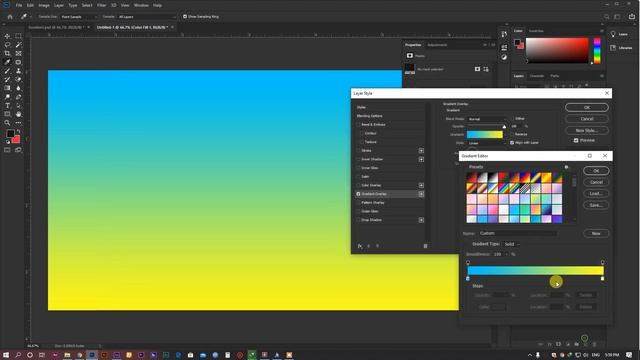Select the History Brush tool
640x360 pixels.
tap(7, 80)
